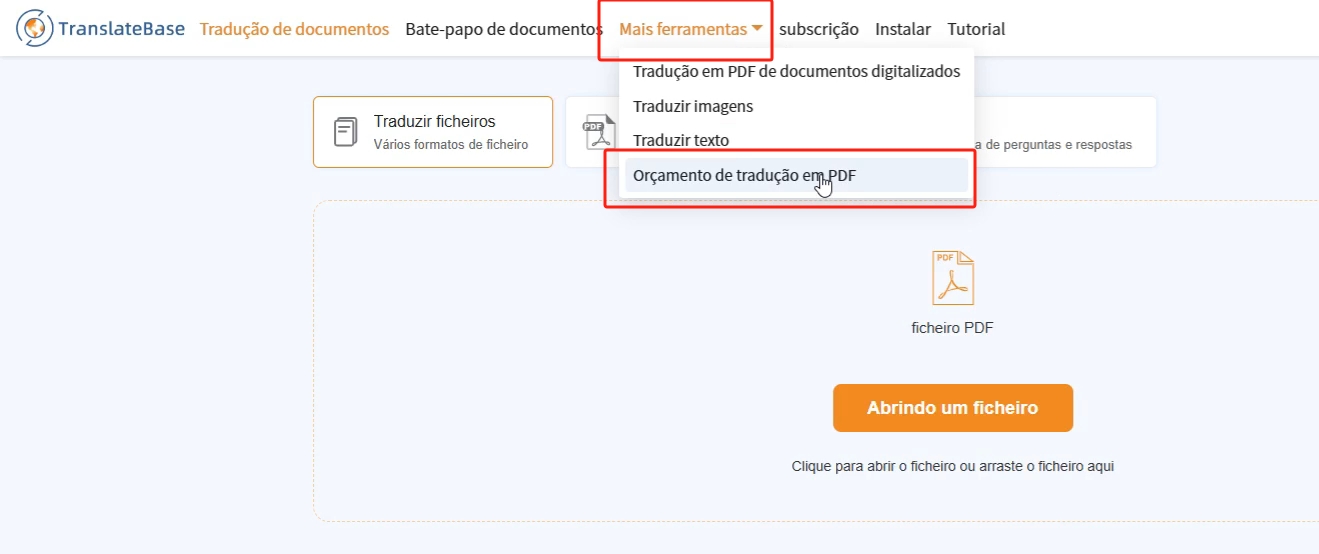
Task: Select Orçamento de tradução em PDF
Action: (x=796, y=175)
